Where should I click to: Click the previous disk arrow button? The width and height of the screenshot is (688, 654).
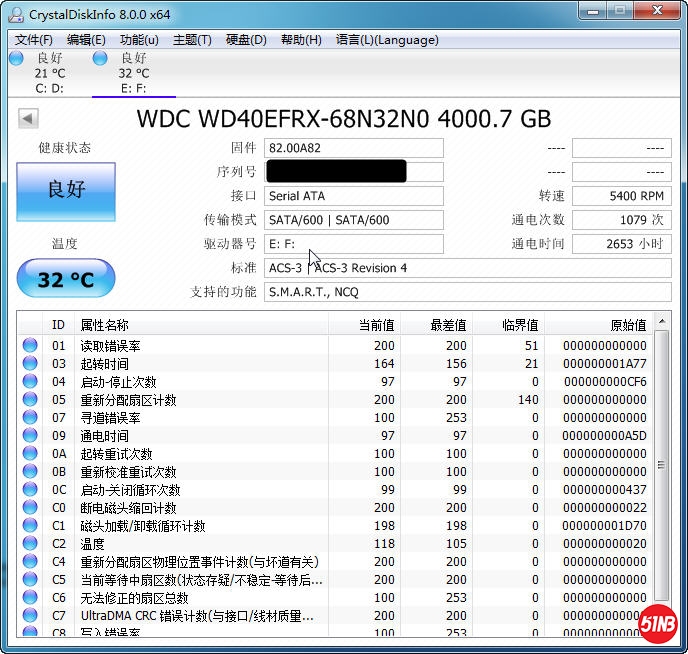pos(28,119)
